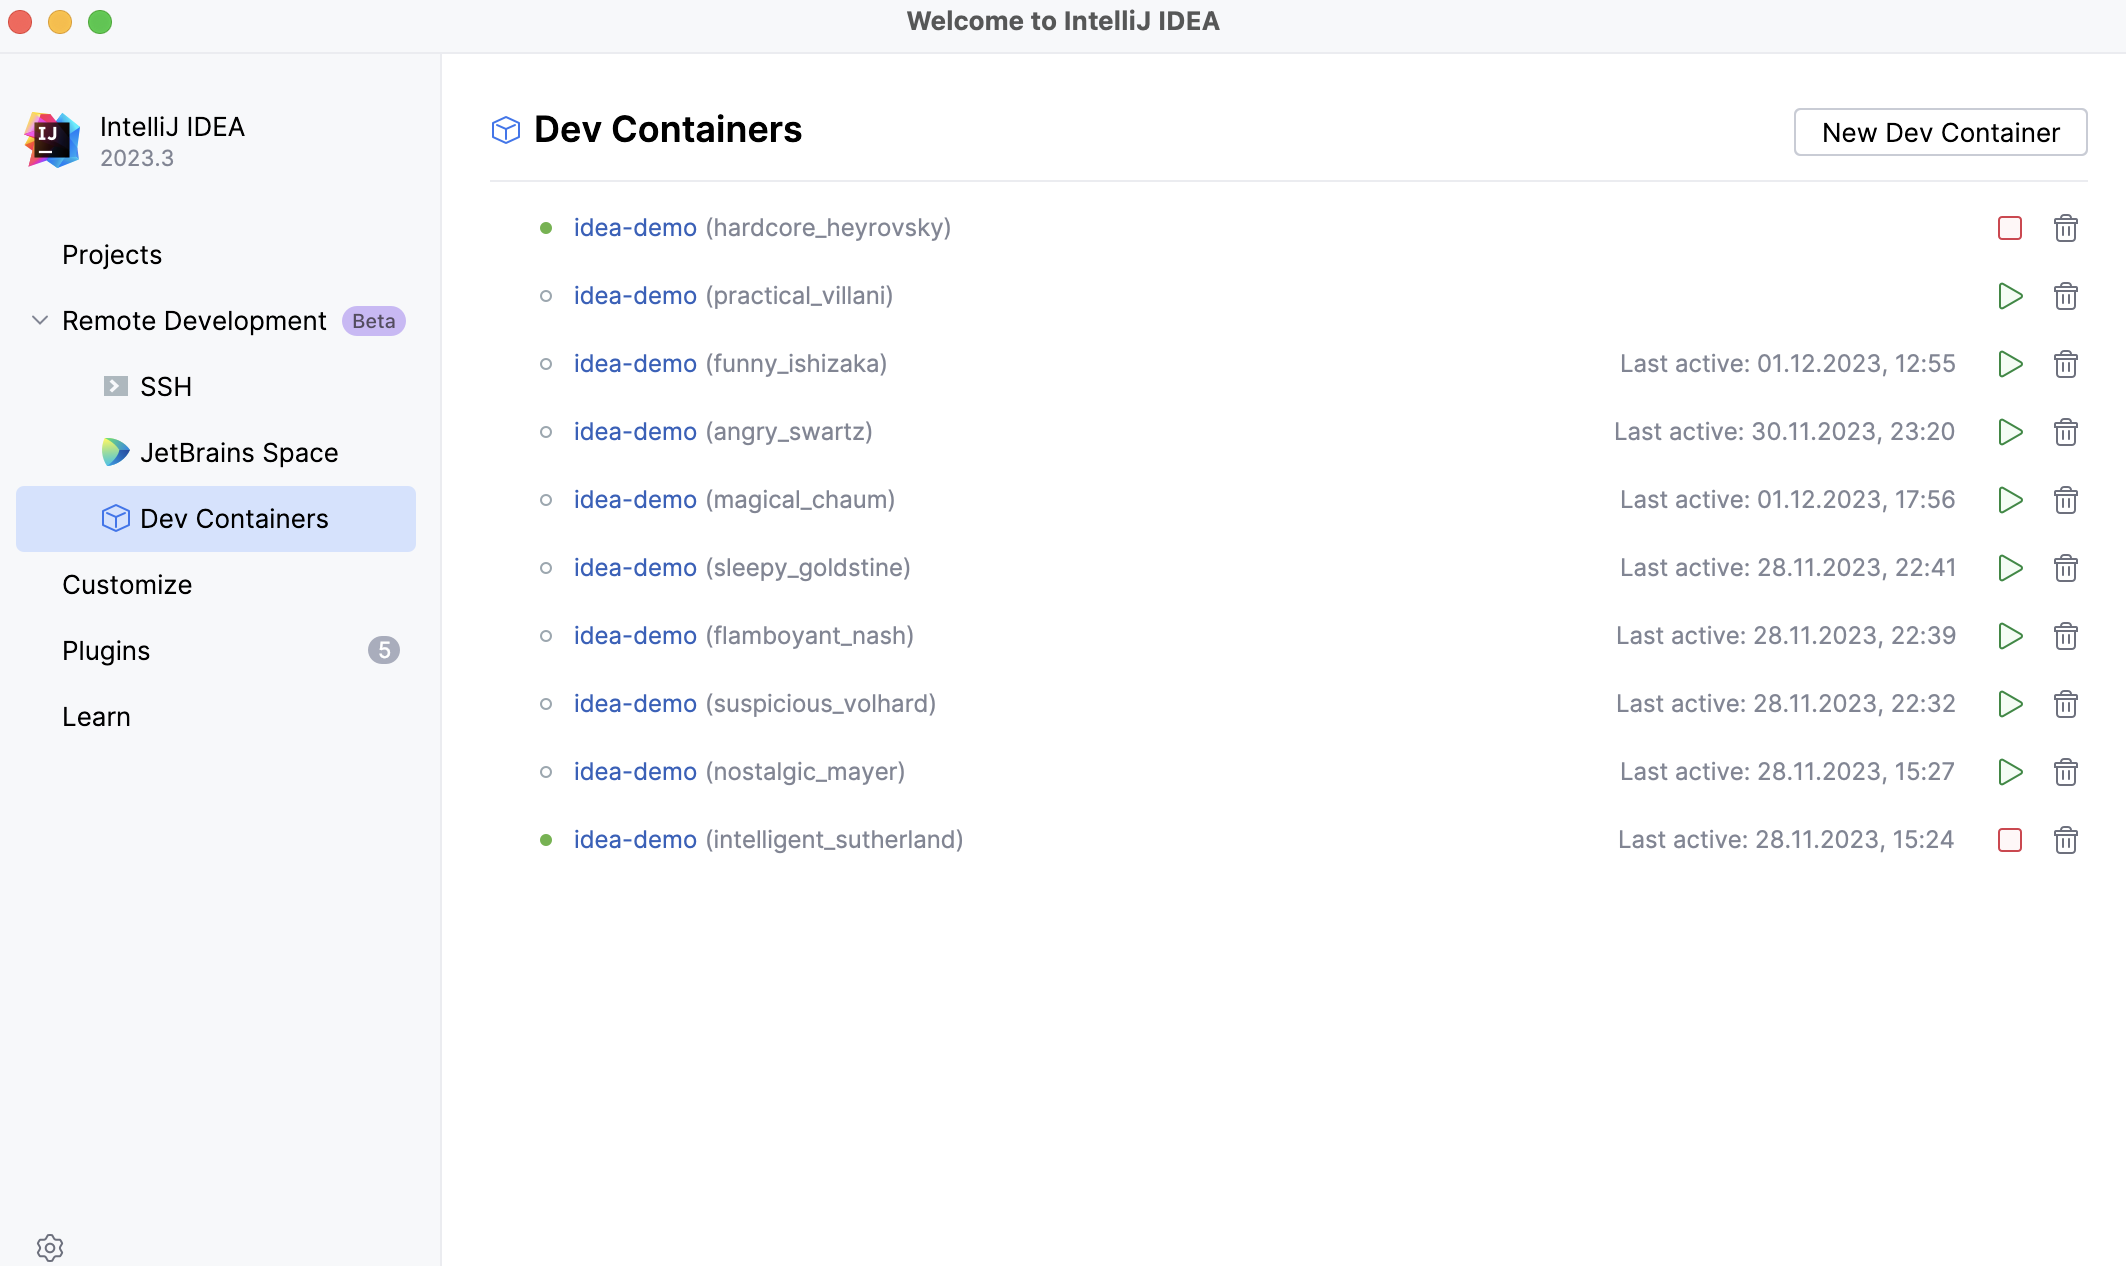2126x1266 pixels.
Task: Select Dev Containers in sidebar
Action: click(216, 519)
